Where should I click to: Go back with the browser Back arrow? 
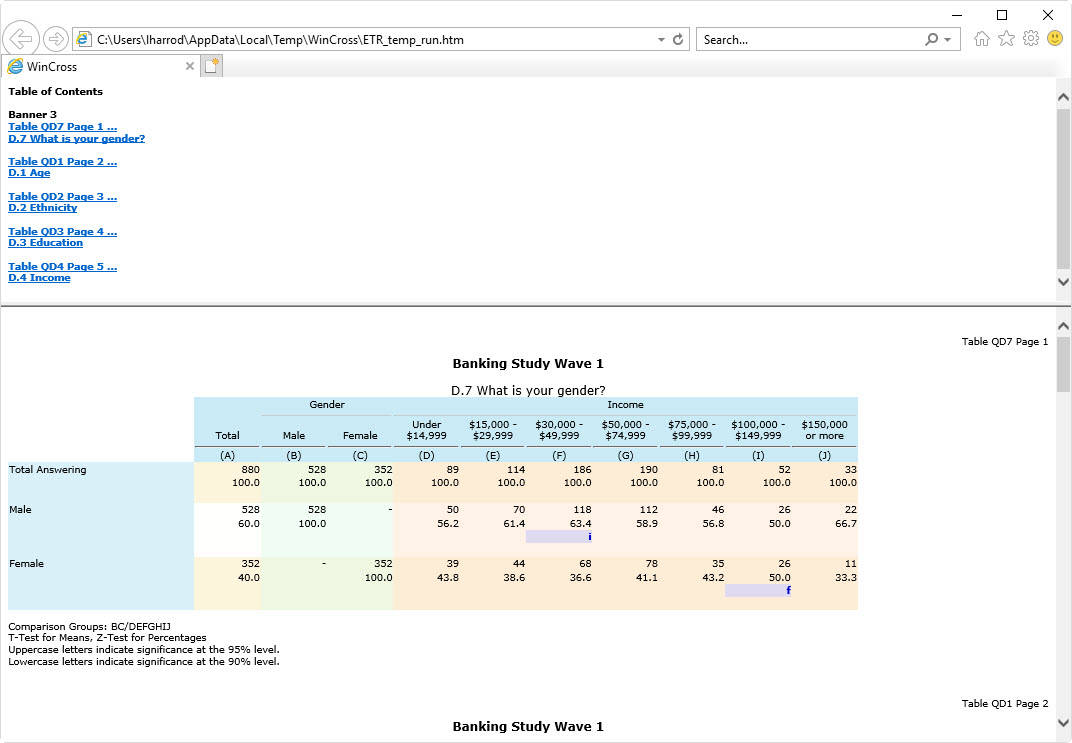[21, 38]
